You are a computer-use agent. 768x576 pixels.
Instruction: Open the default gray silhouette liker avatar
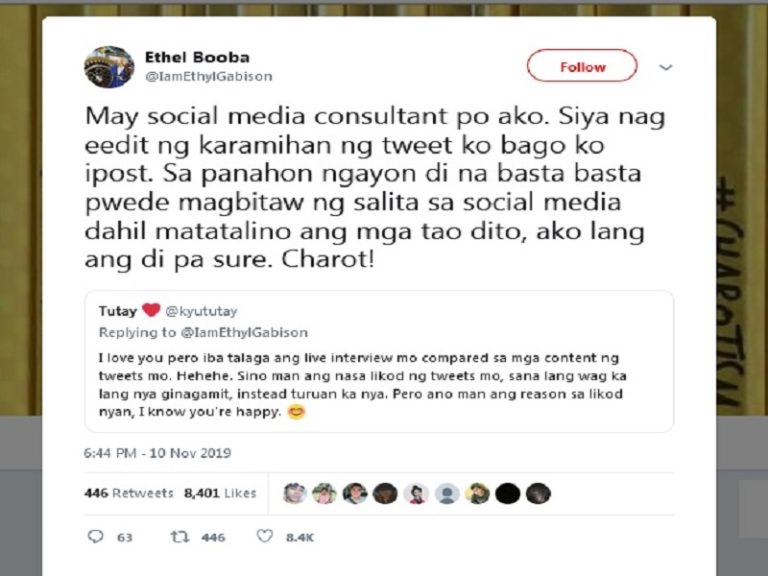[x=447, y=493]
